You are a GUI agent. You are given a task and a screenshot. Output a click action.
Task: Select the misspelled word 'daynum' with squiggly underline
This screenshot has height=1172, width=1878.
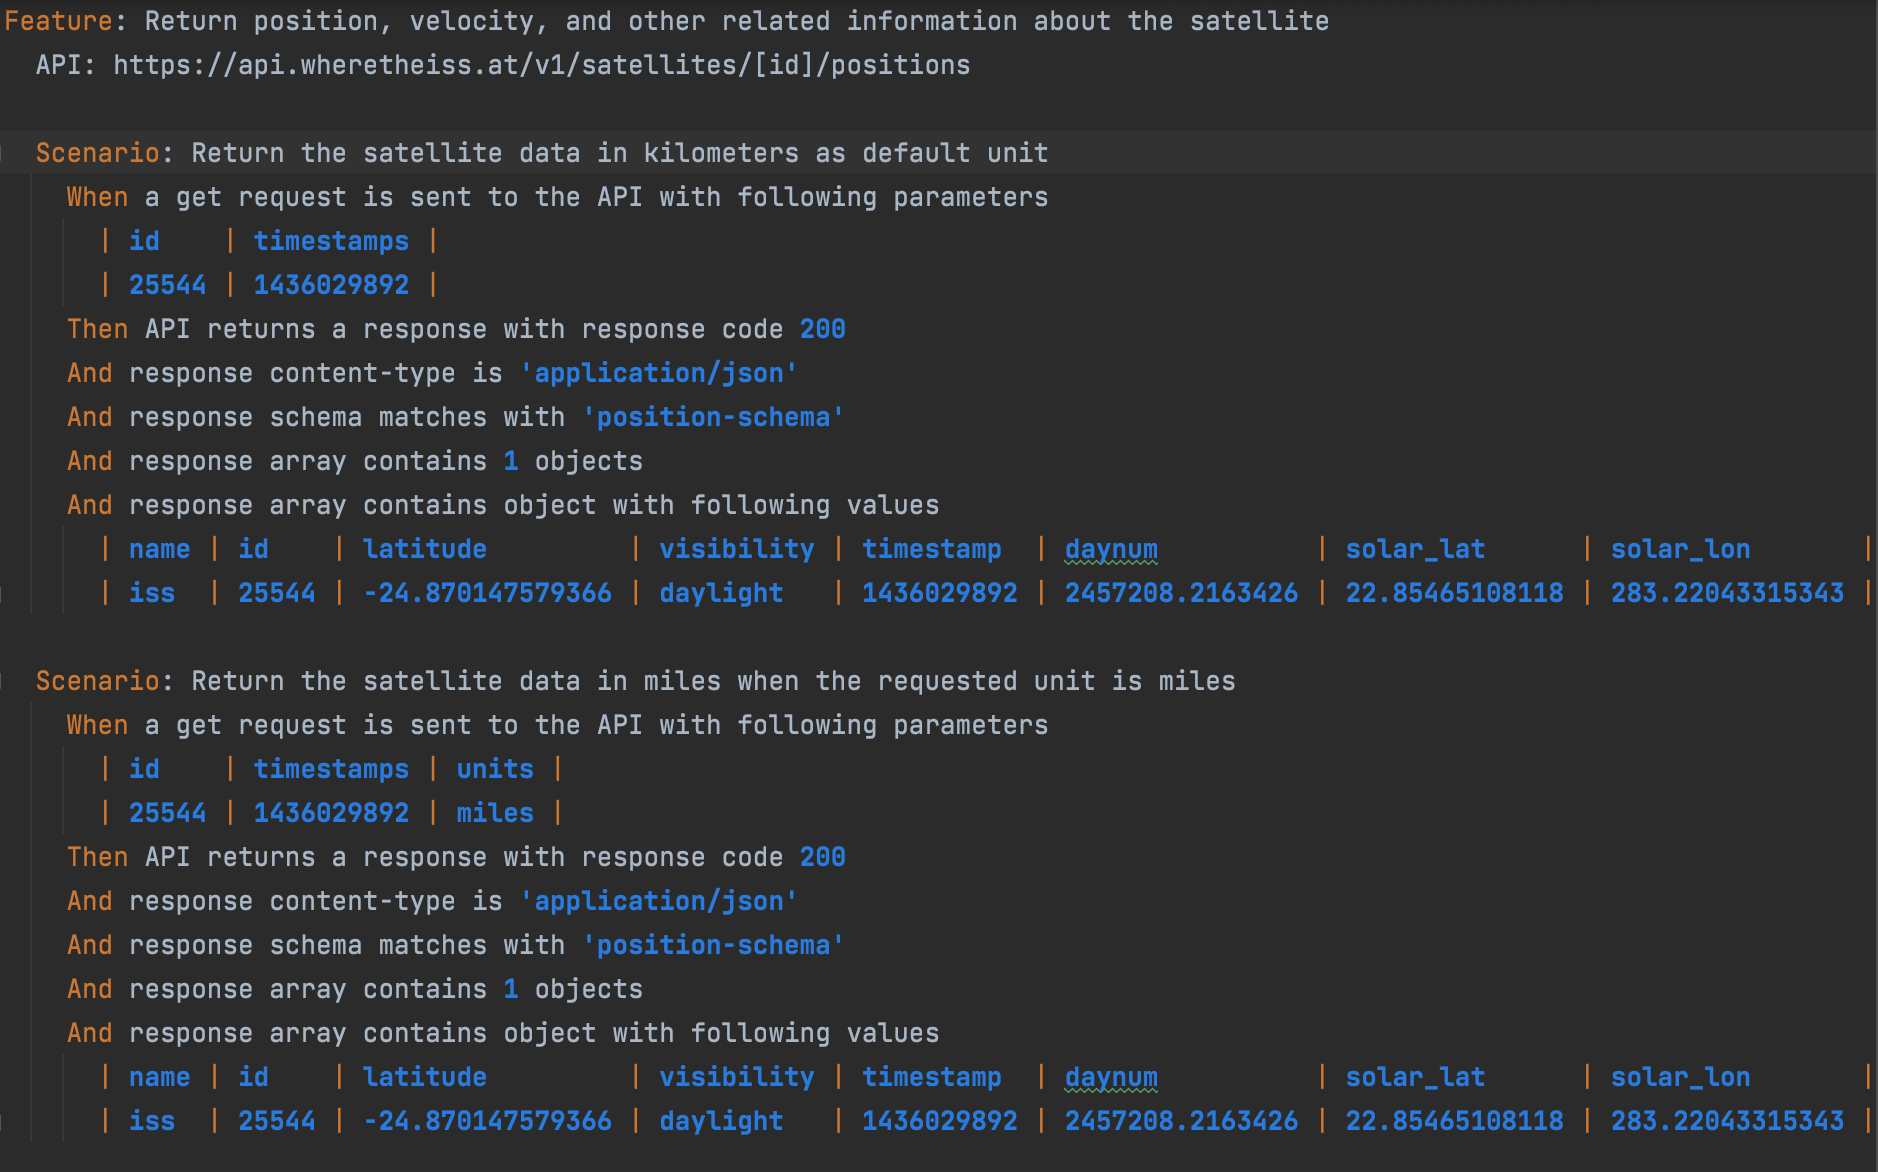1111,548
